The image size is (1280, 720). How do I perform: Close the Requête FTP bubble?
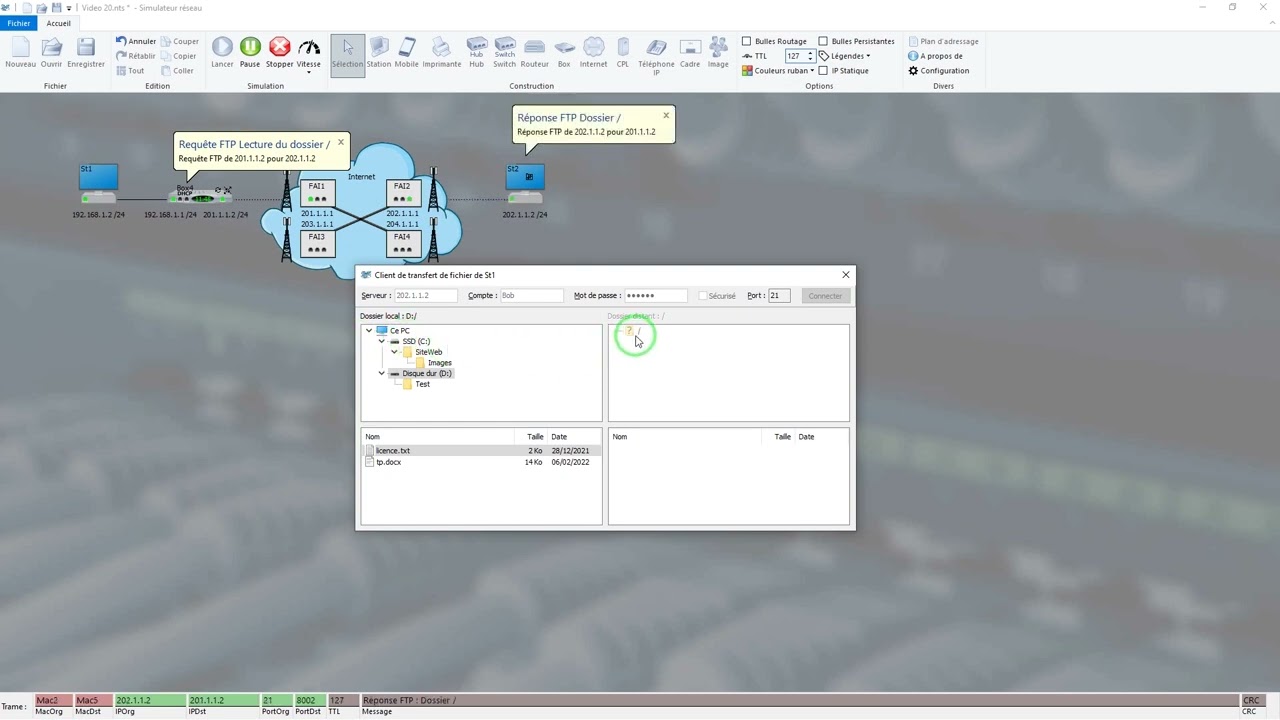341,142
